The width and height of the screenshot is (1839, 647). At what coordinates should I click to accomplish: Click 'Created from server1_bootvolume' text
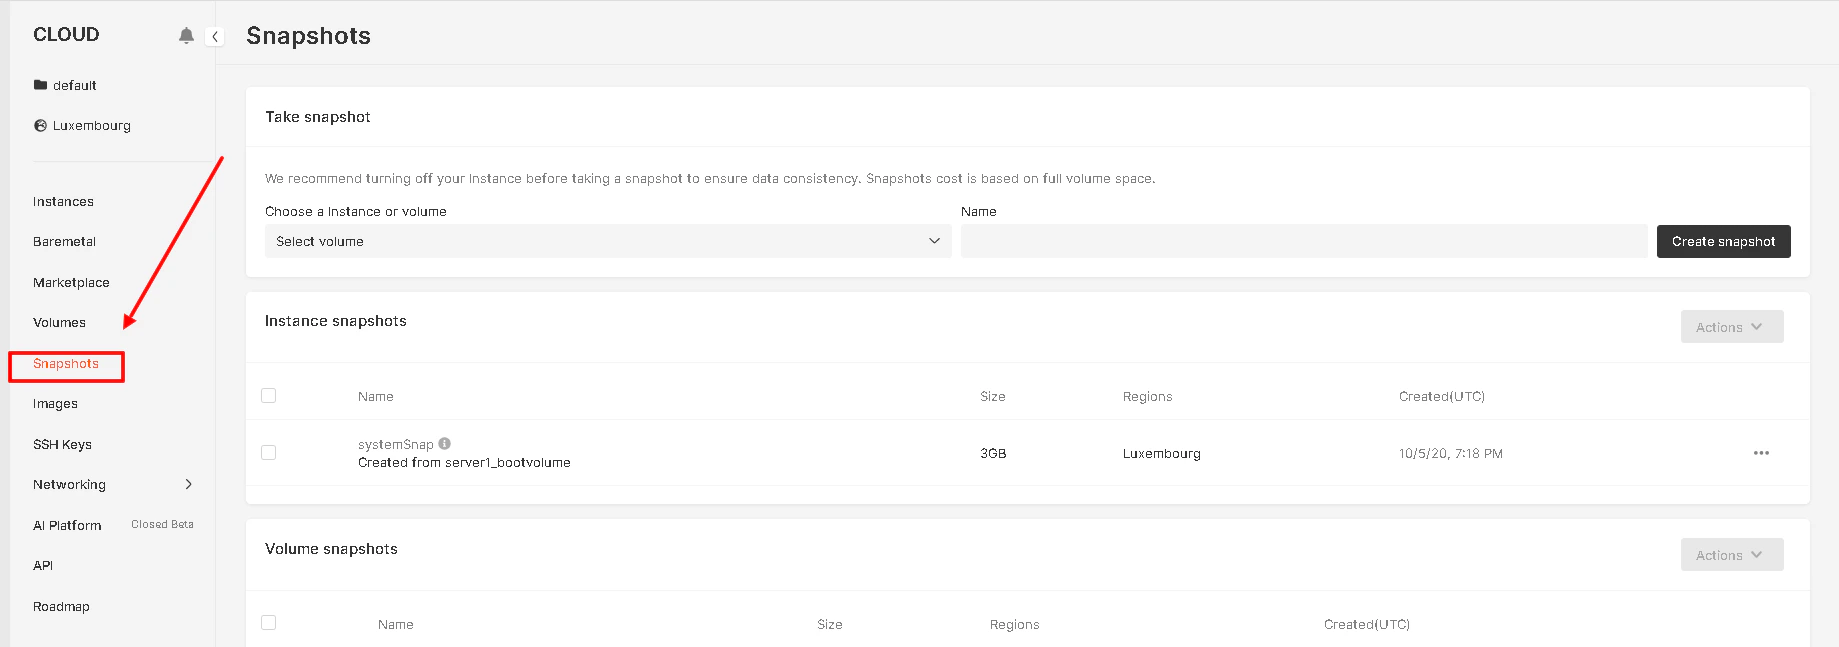464,462
